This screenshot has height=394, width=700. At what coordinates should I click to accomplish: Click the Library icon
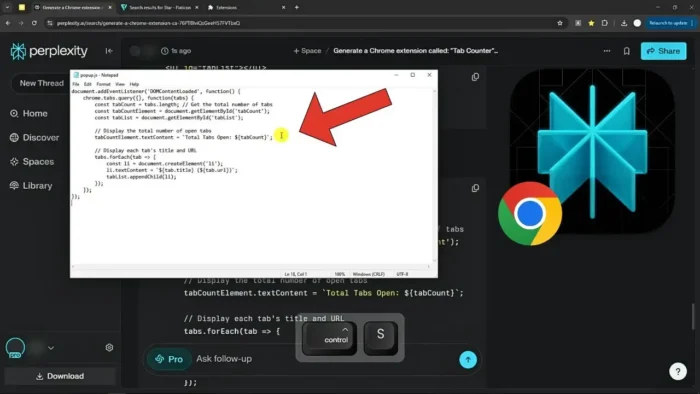coord(14,186)
